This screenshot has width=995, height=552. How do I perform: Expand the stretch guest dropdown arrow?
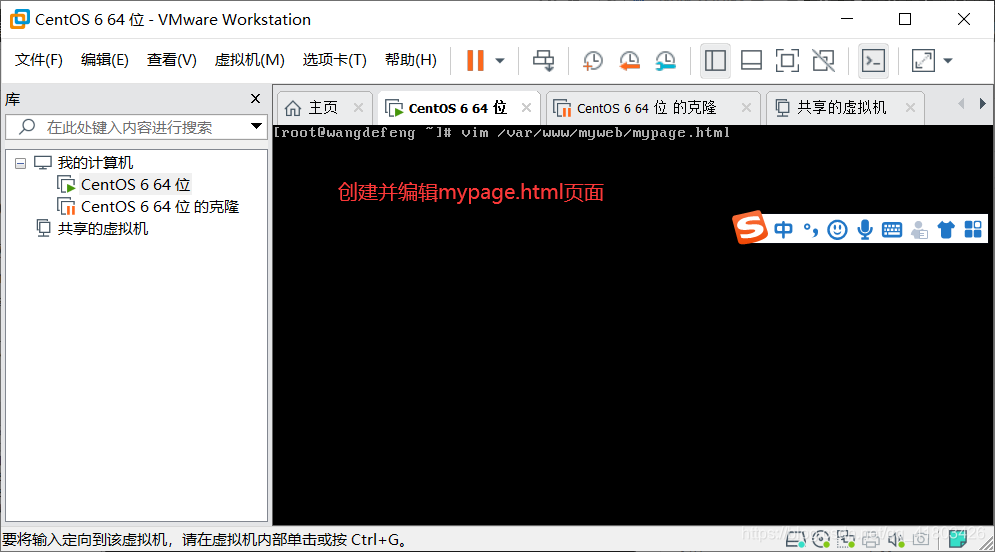(948, 61)
